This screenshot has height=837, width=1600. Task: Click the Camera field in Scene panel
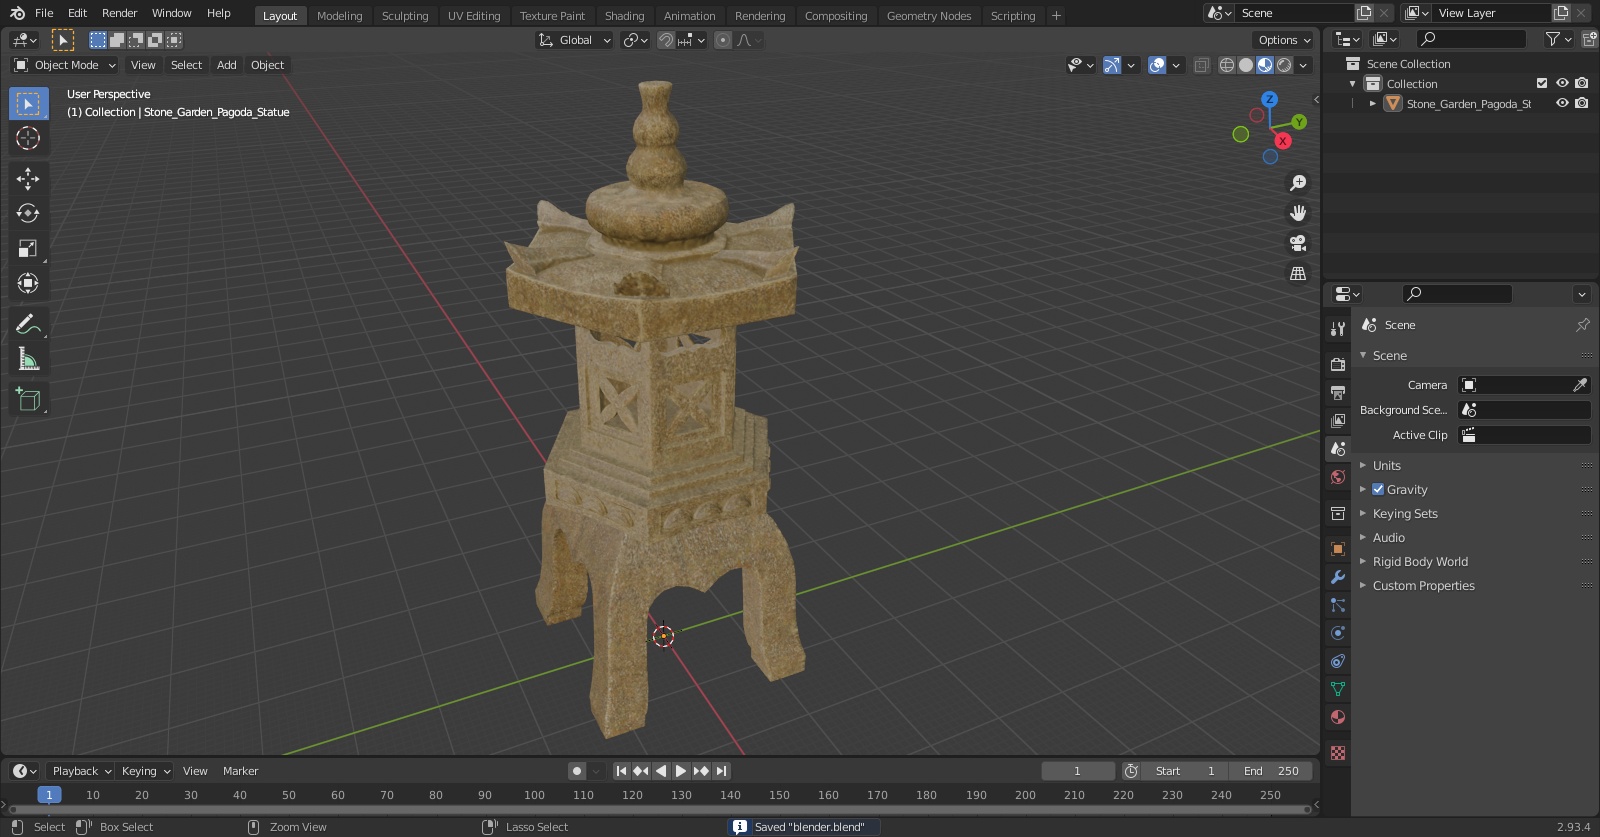point(1524,385)
